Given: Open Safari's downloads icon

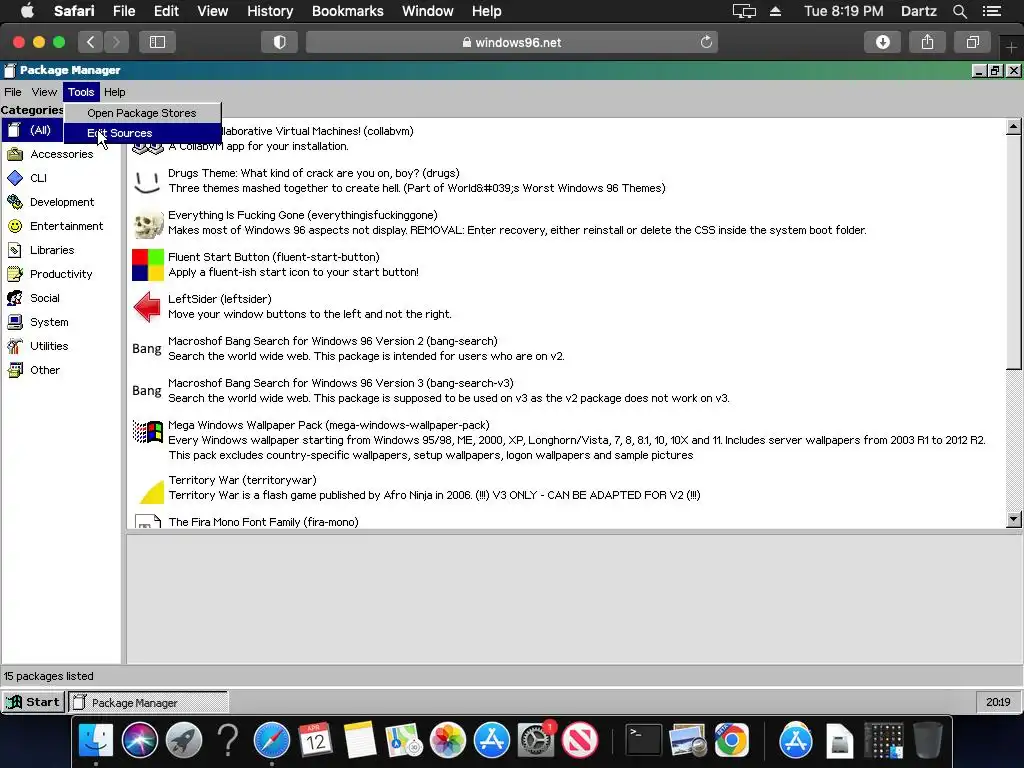Looking at the screenshot, I should 882,42.
